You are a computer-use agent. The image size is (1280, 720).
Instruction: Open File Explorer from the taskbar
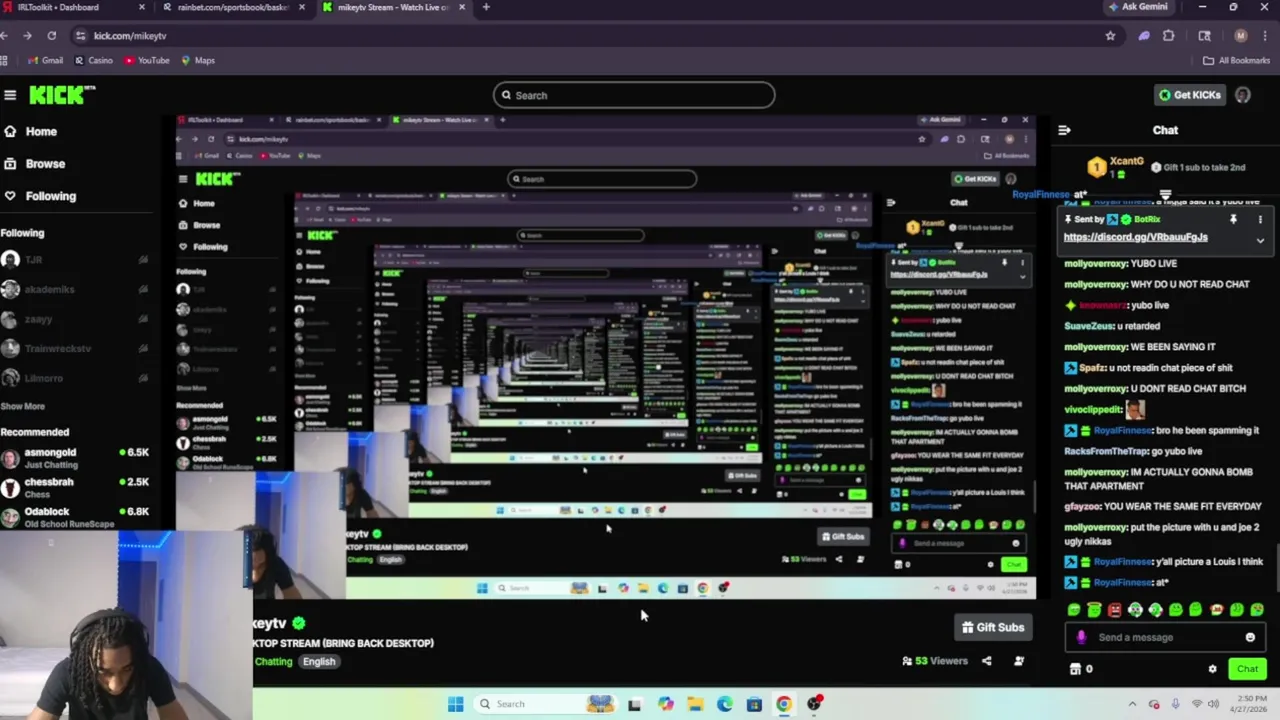click(695, 704)
